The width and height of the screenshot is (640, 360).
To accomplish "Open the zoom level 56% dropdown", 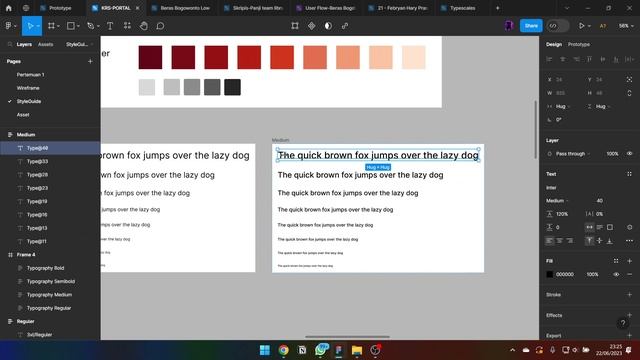I will click(x=626, y=26).
